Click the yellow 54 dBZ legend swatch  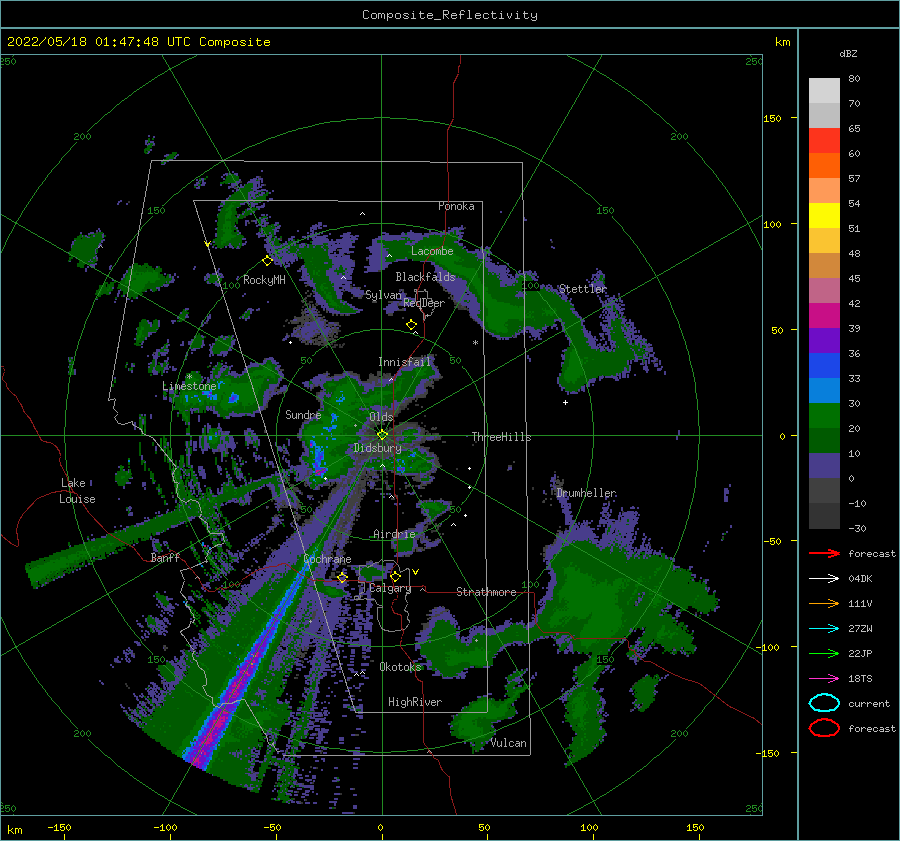click(824, 215)
